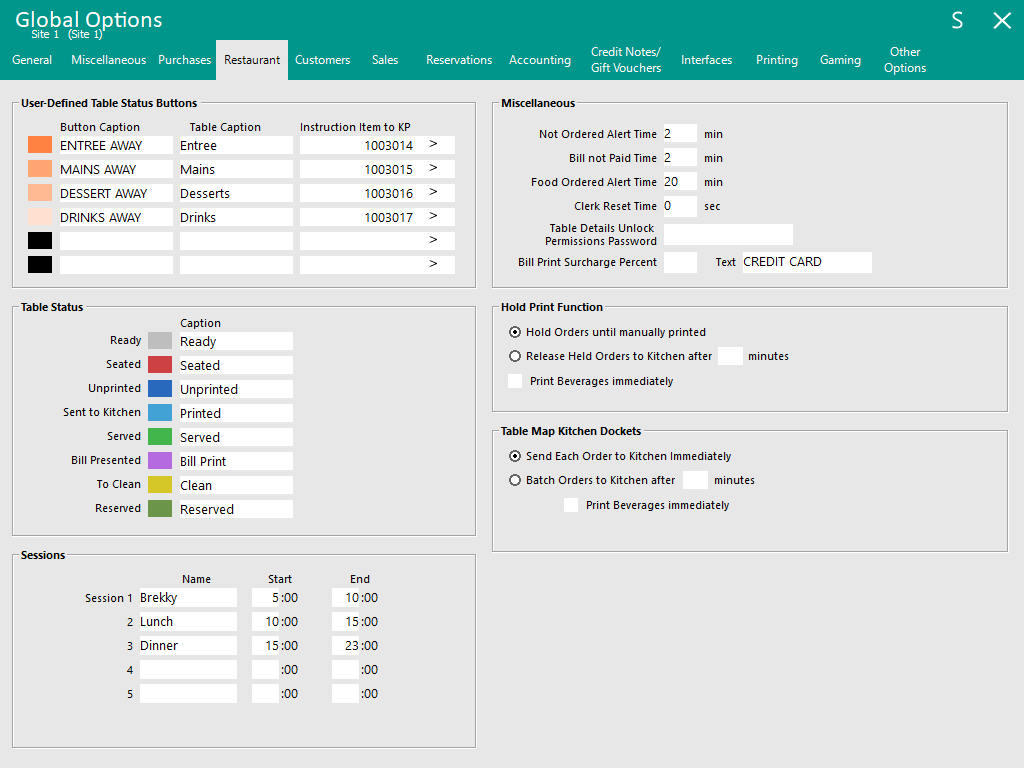1024x768 pixels.
Task: Tick Print Beverages immediately under Kitchen Dockets
Action: (571, 505)
